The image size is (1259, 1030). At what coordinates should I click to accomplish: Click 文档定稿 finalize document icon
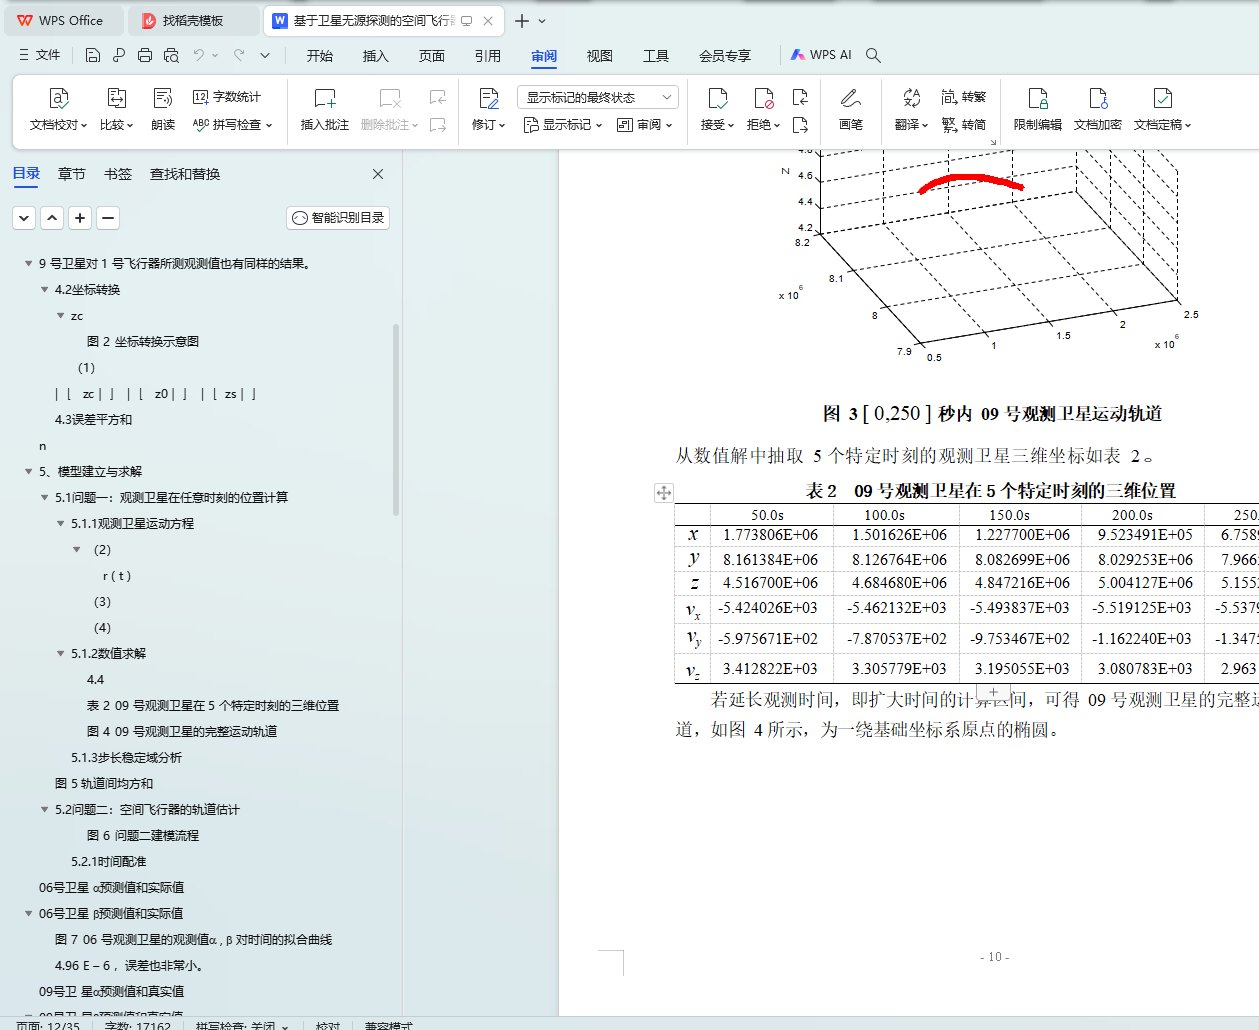click(1162, 98)
